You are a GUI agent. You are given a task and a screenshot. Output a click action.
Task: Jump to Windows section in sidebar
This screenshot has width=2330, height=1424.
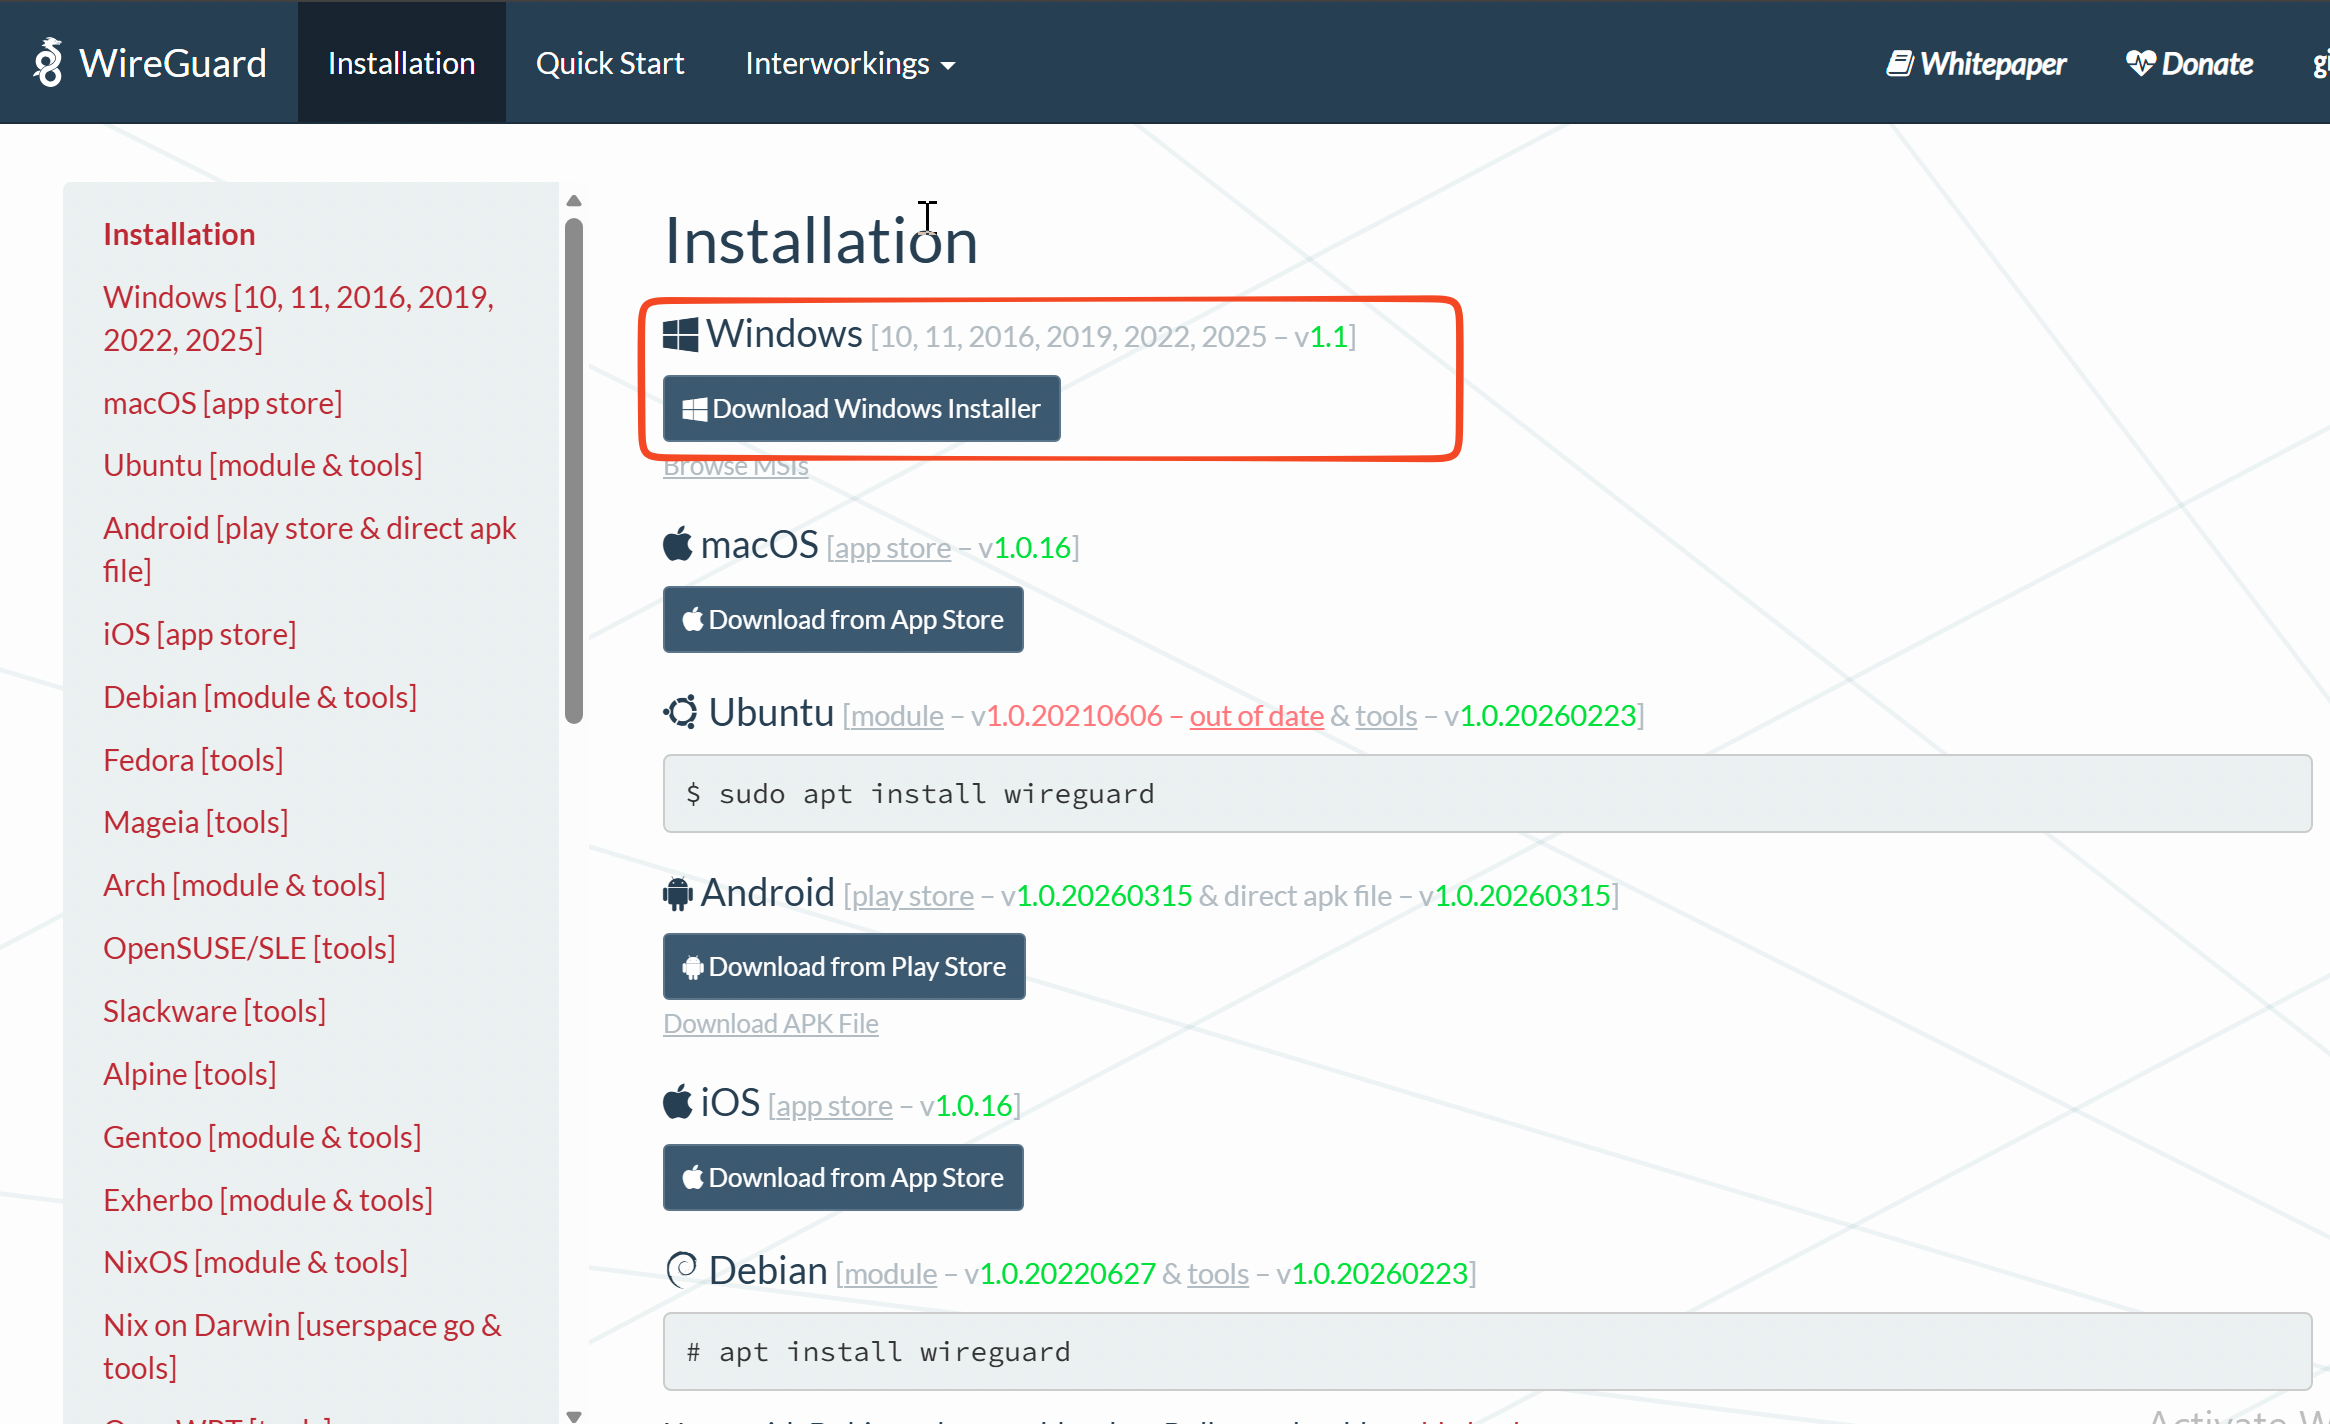pos(299,318)
